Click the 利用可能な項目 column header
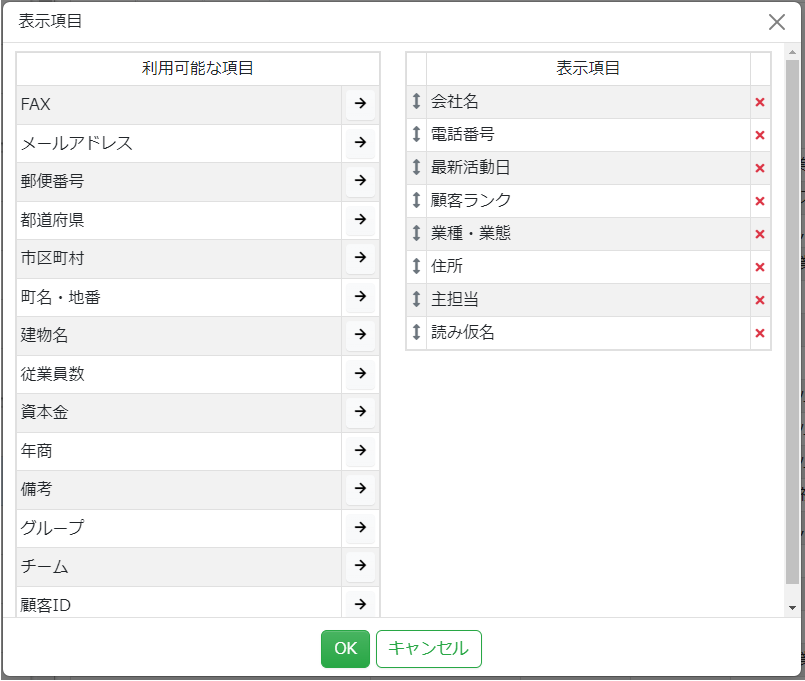Screen dimensions: 805x681 point(198,68)
